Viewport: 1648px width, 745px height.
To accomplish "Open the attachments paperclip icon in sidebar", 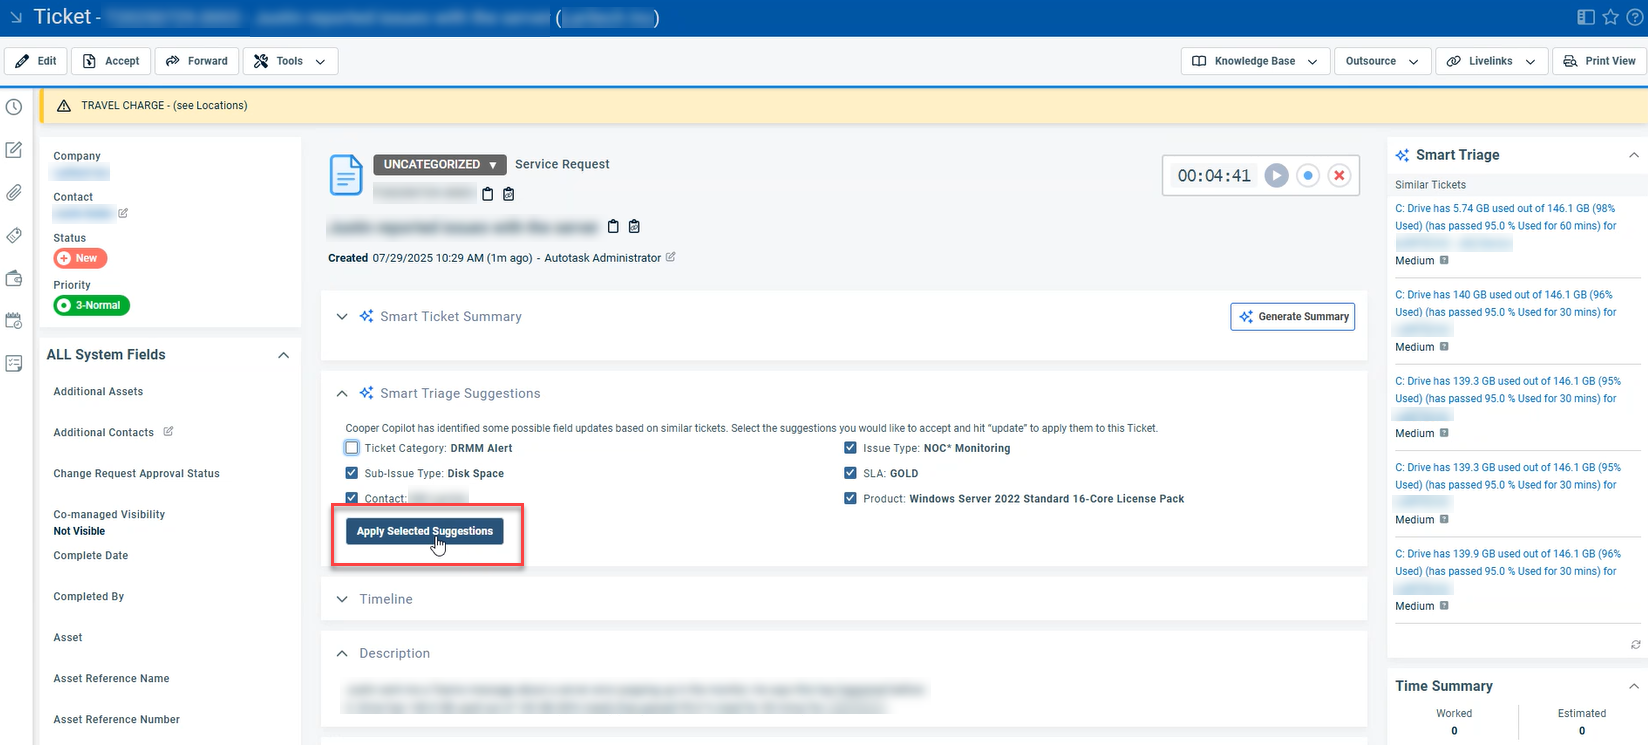I will (14, 193).
